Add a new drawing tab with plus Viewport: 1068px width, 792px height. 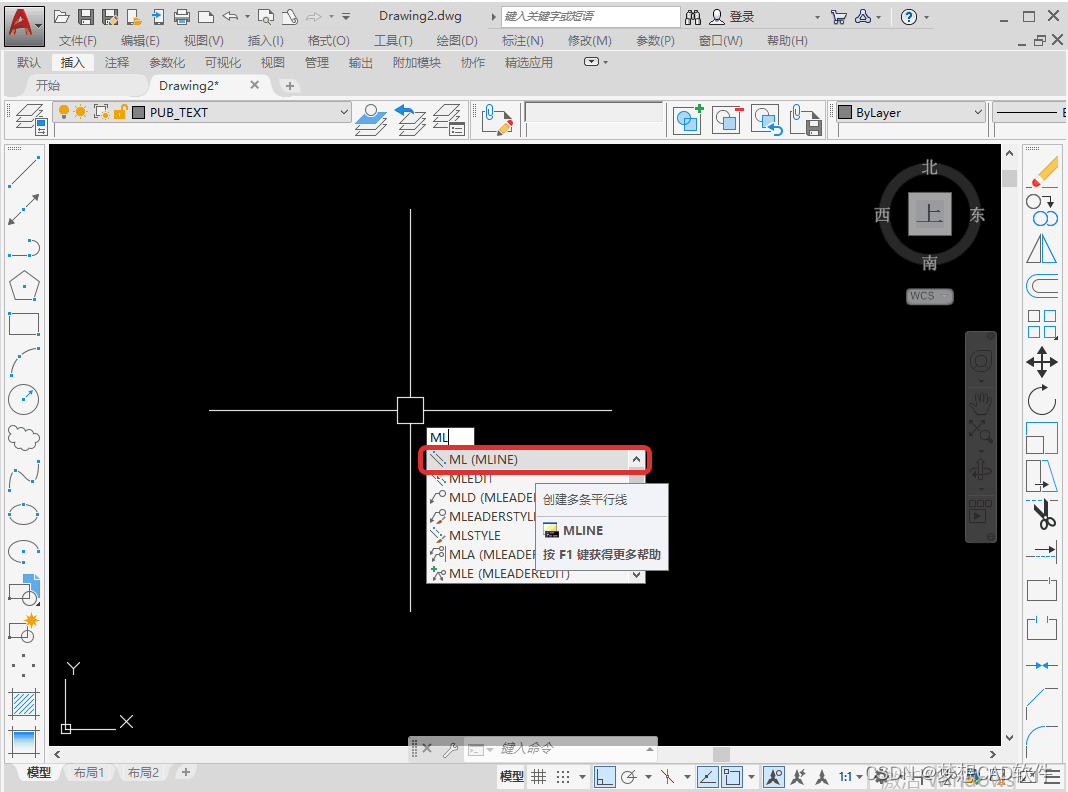click(x=289, y=86)
